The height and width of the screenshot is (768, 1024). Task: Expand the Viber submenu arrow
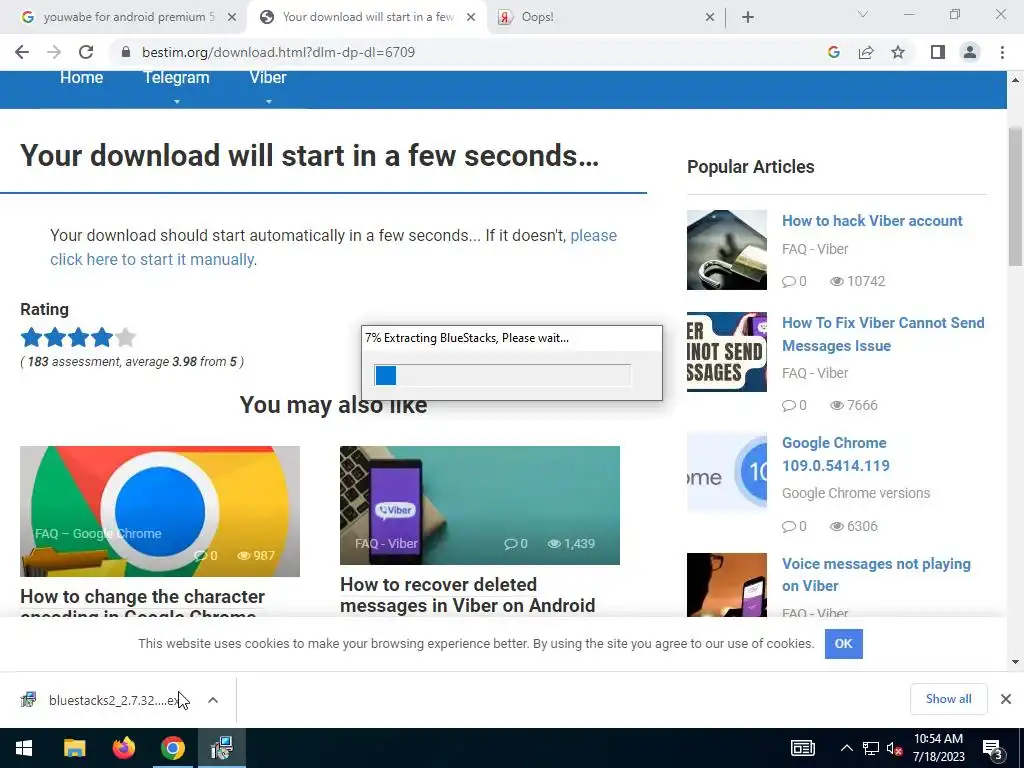[268, 101]
